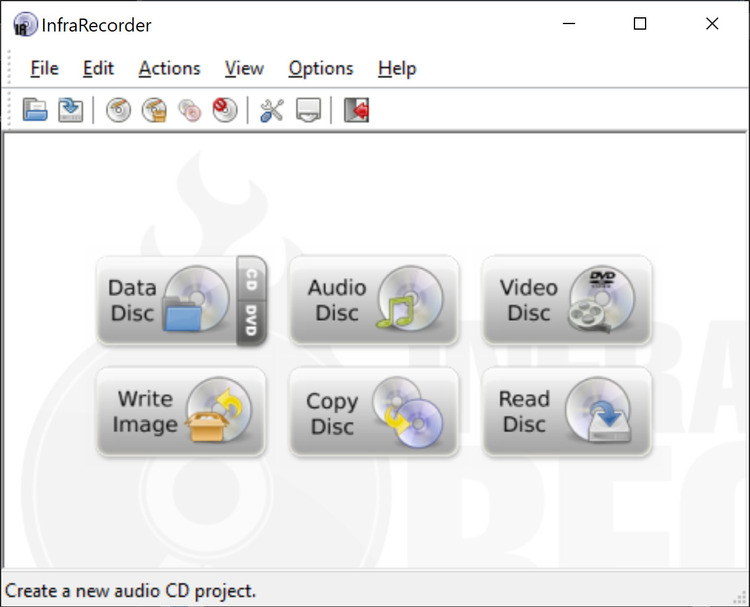Image resolution: width=750 pixels, height=607 pixels.
Task: Open the Actions menu
Action: click(x=169, y=68)
